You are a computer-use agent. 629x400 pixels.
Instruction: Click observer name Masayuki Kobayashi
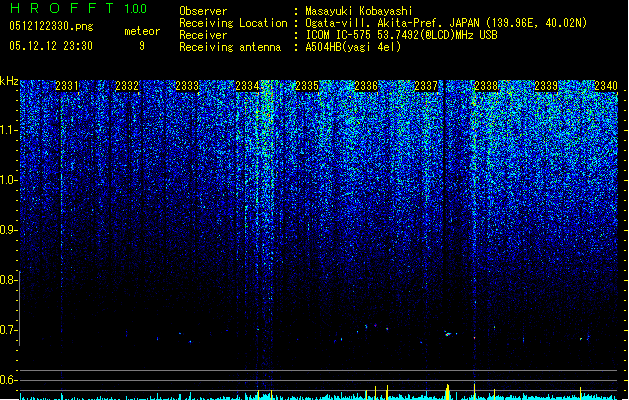pos(359,11)
